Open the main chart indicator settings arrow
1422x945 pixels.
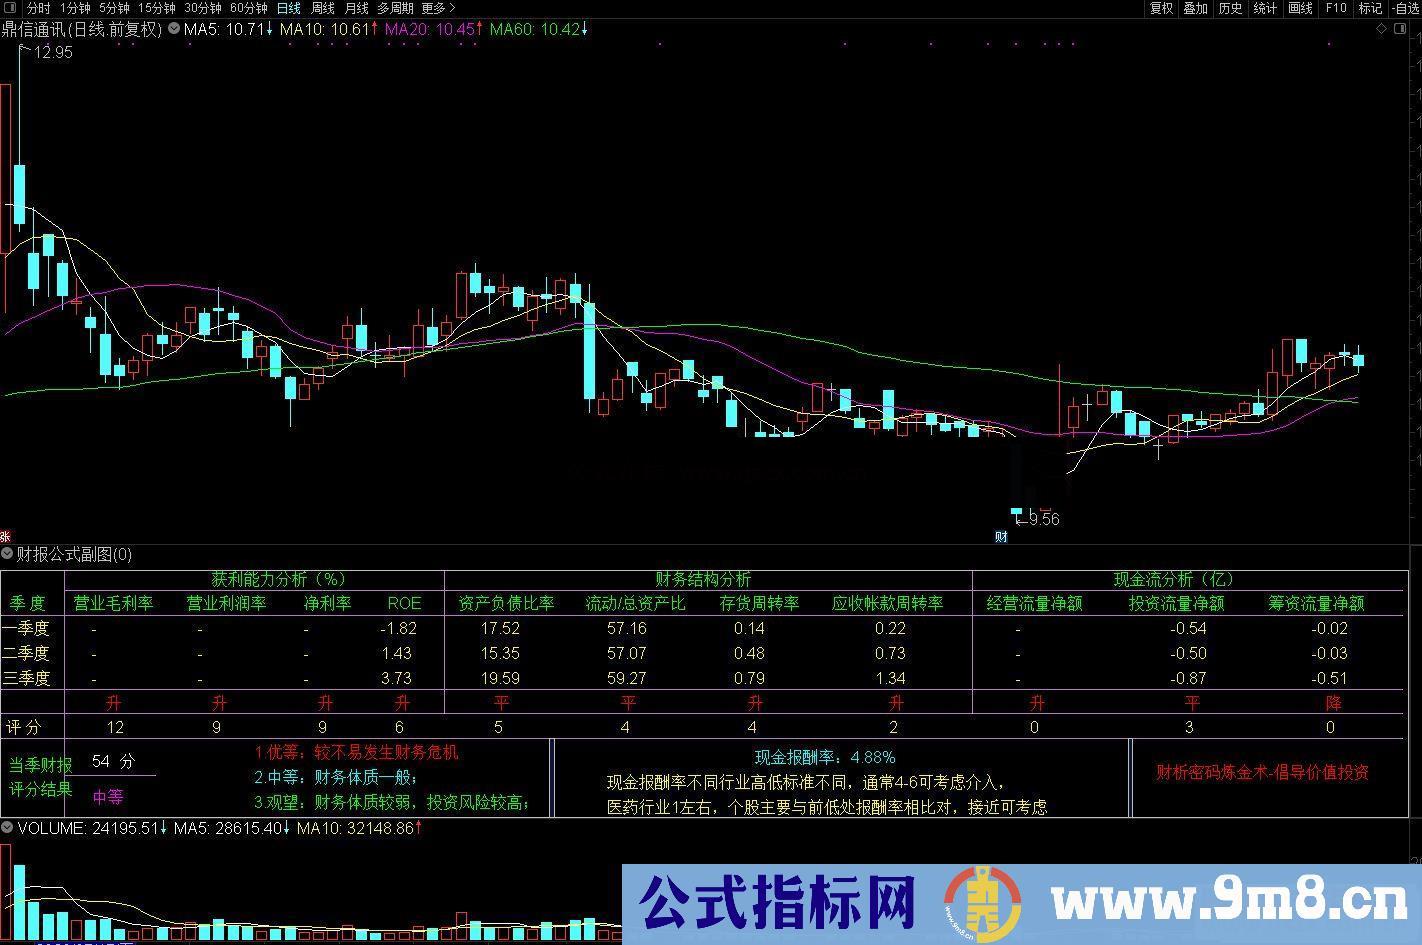point(174,29)
